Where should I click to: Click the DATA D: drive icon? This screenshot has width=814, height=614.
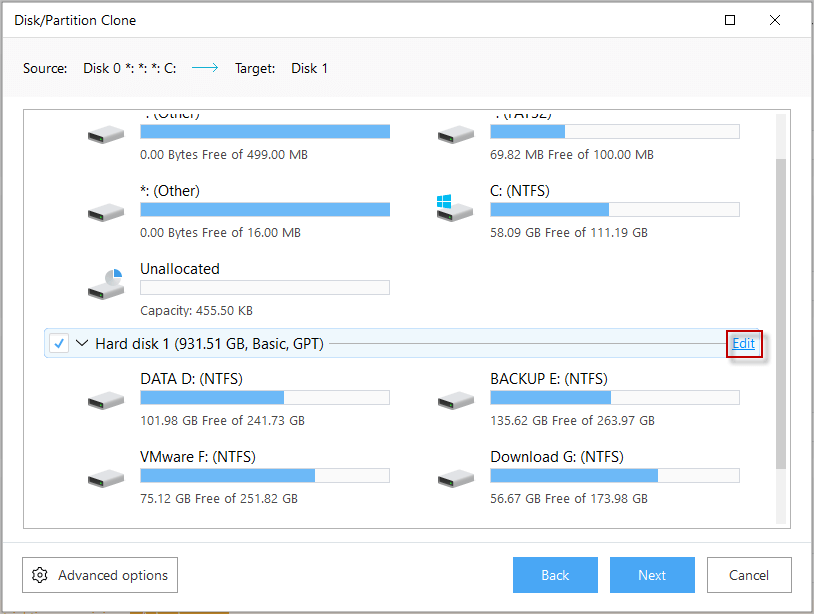105,398
